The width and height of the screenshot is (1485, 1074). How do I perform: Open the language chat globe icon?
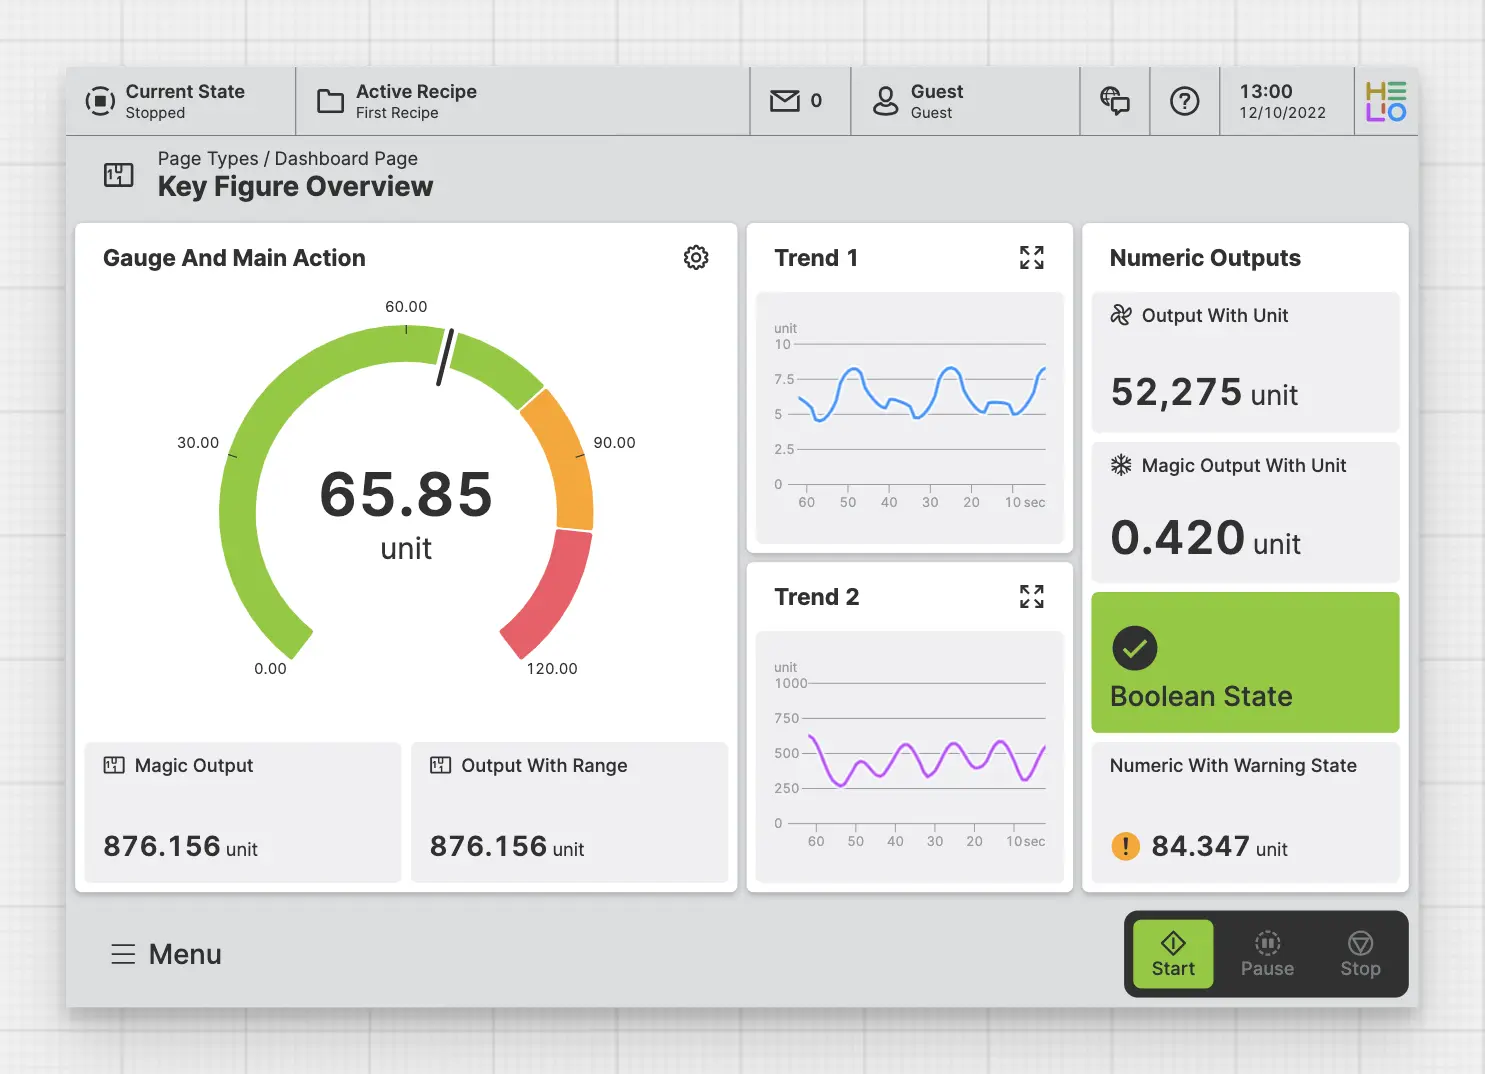[1114, 101]
